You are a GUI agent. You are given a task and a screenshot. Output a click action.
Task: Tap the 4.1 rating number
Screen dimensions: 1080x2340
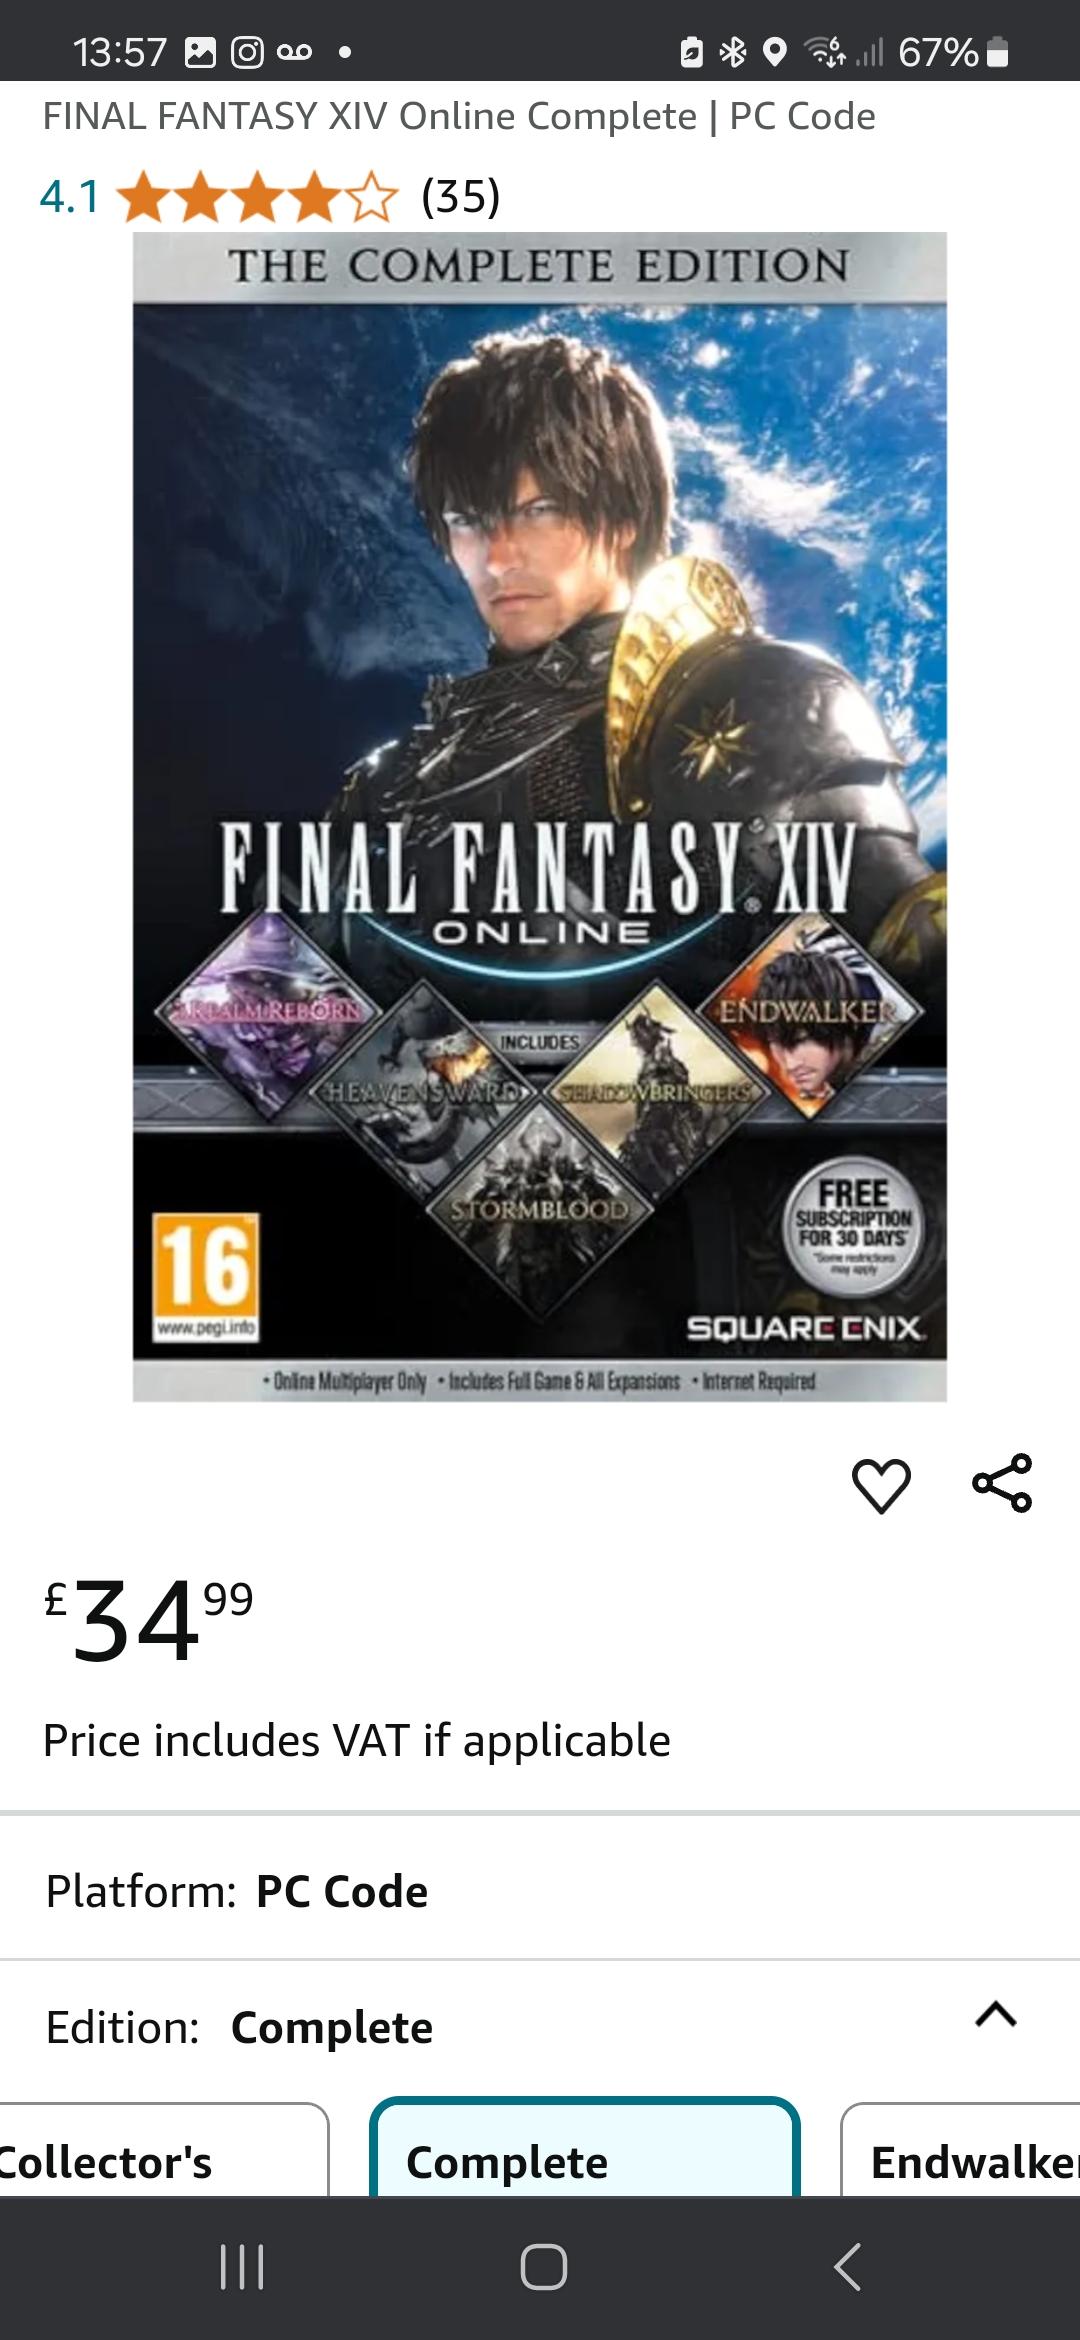tap(70, 196)
